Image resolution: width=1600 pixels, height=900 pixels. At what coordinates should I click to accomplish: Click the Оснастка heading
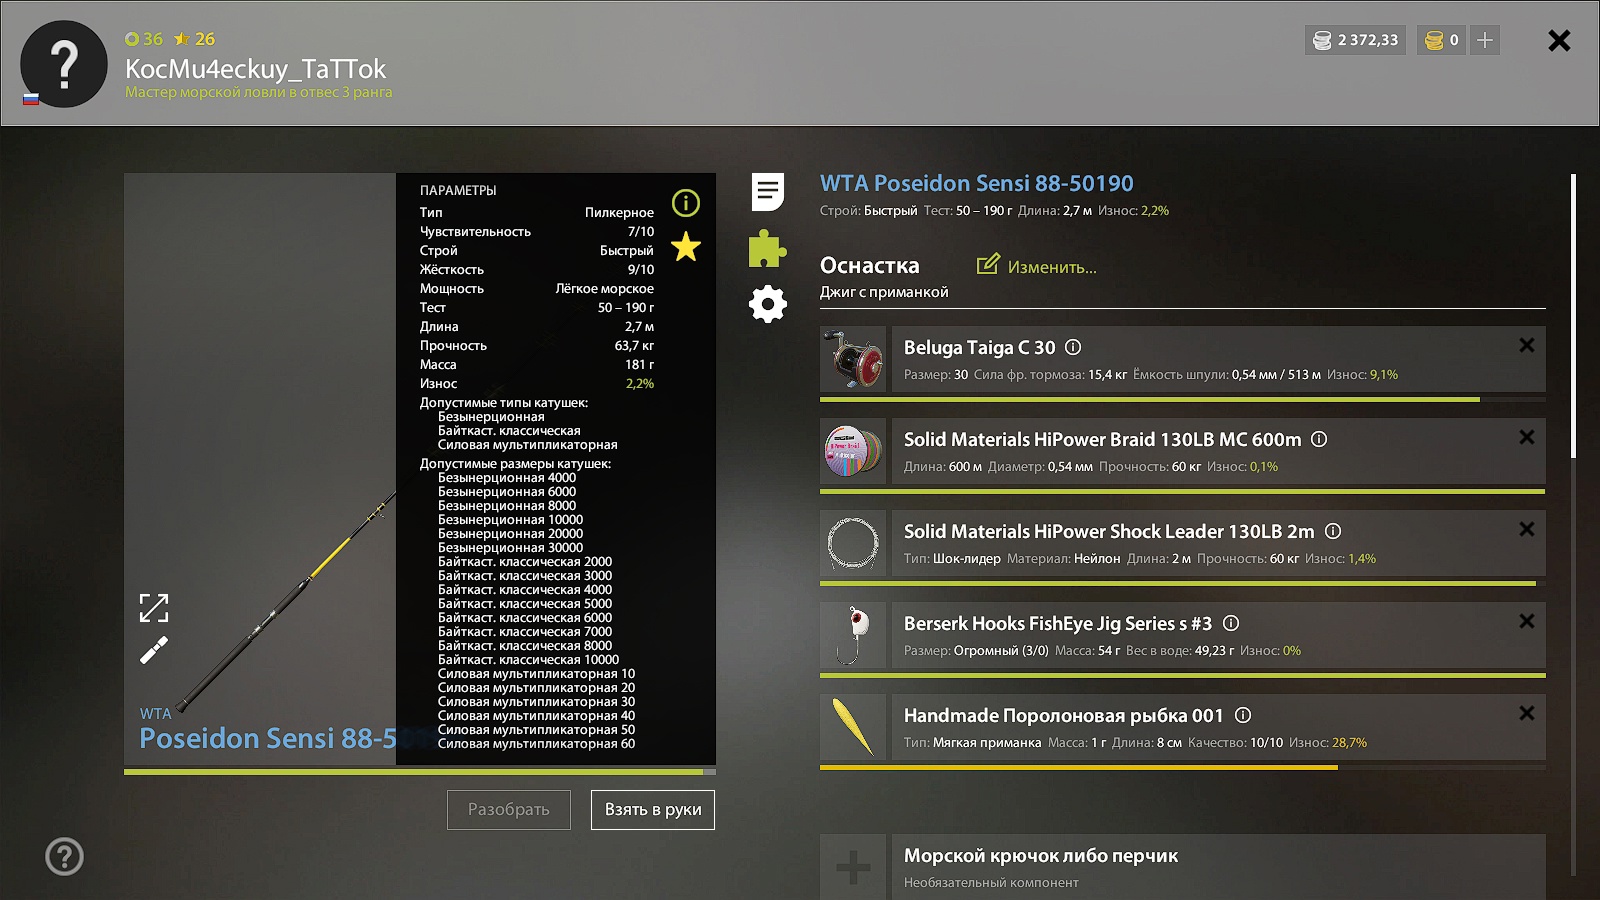(x=869, y=266)
